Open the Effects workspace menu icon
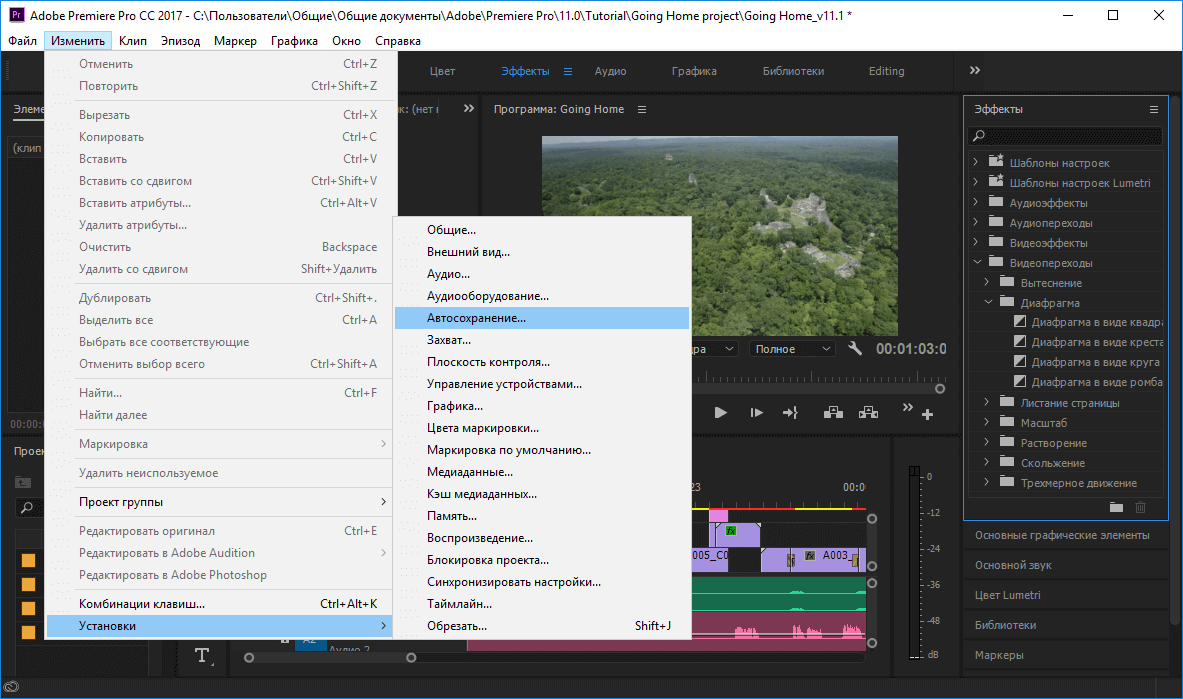1183x699 pixels. 568,72
